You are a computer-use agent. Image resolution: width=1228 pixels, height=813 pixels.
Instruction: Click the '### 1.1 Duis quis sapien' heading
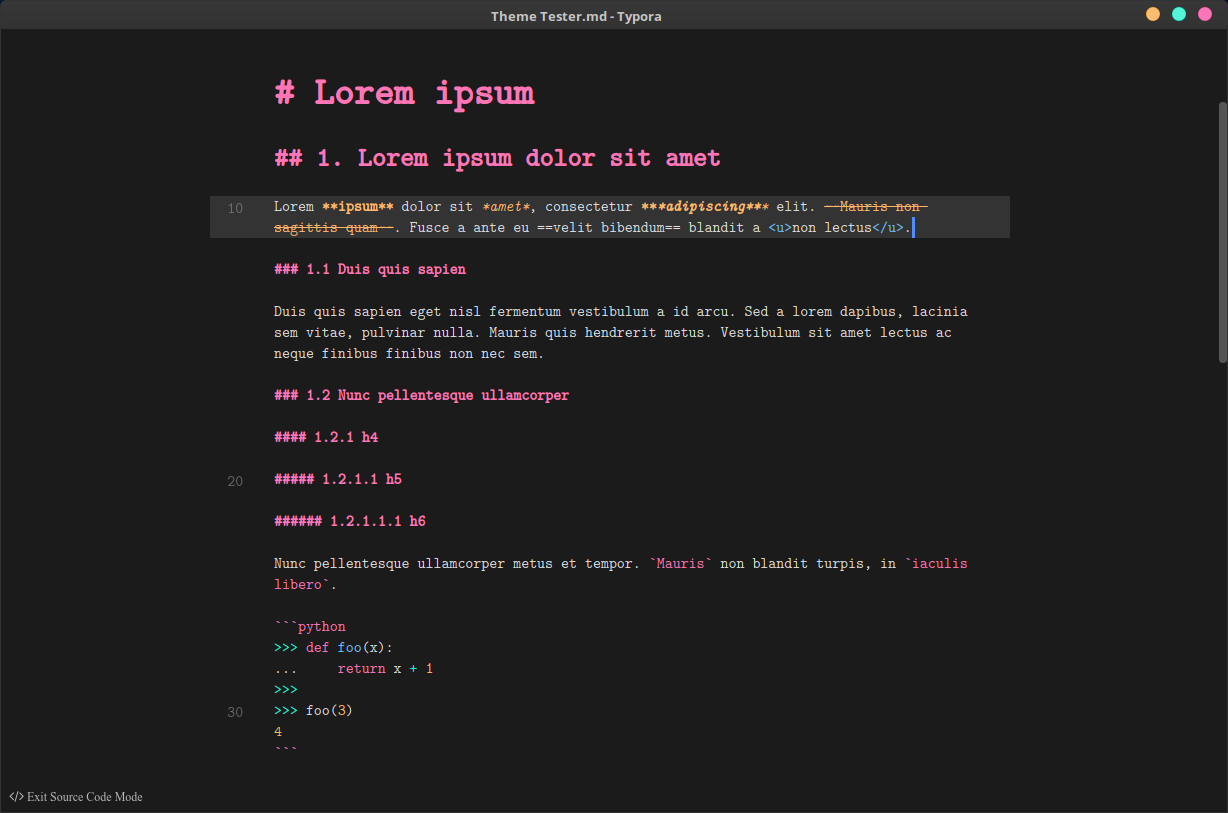(370, 269)
